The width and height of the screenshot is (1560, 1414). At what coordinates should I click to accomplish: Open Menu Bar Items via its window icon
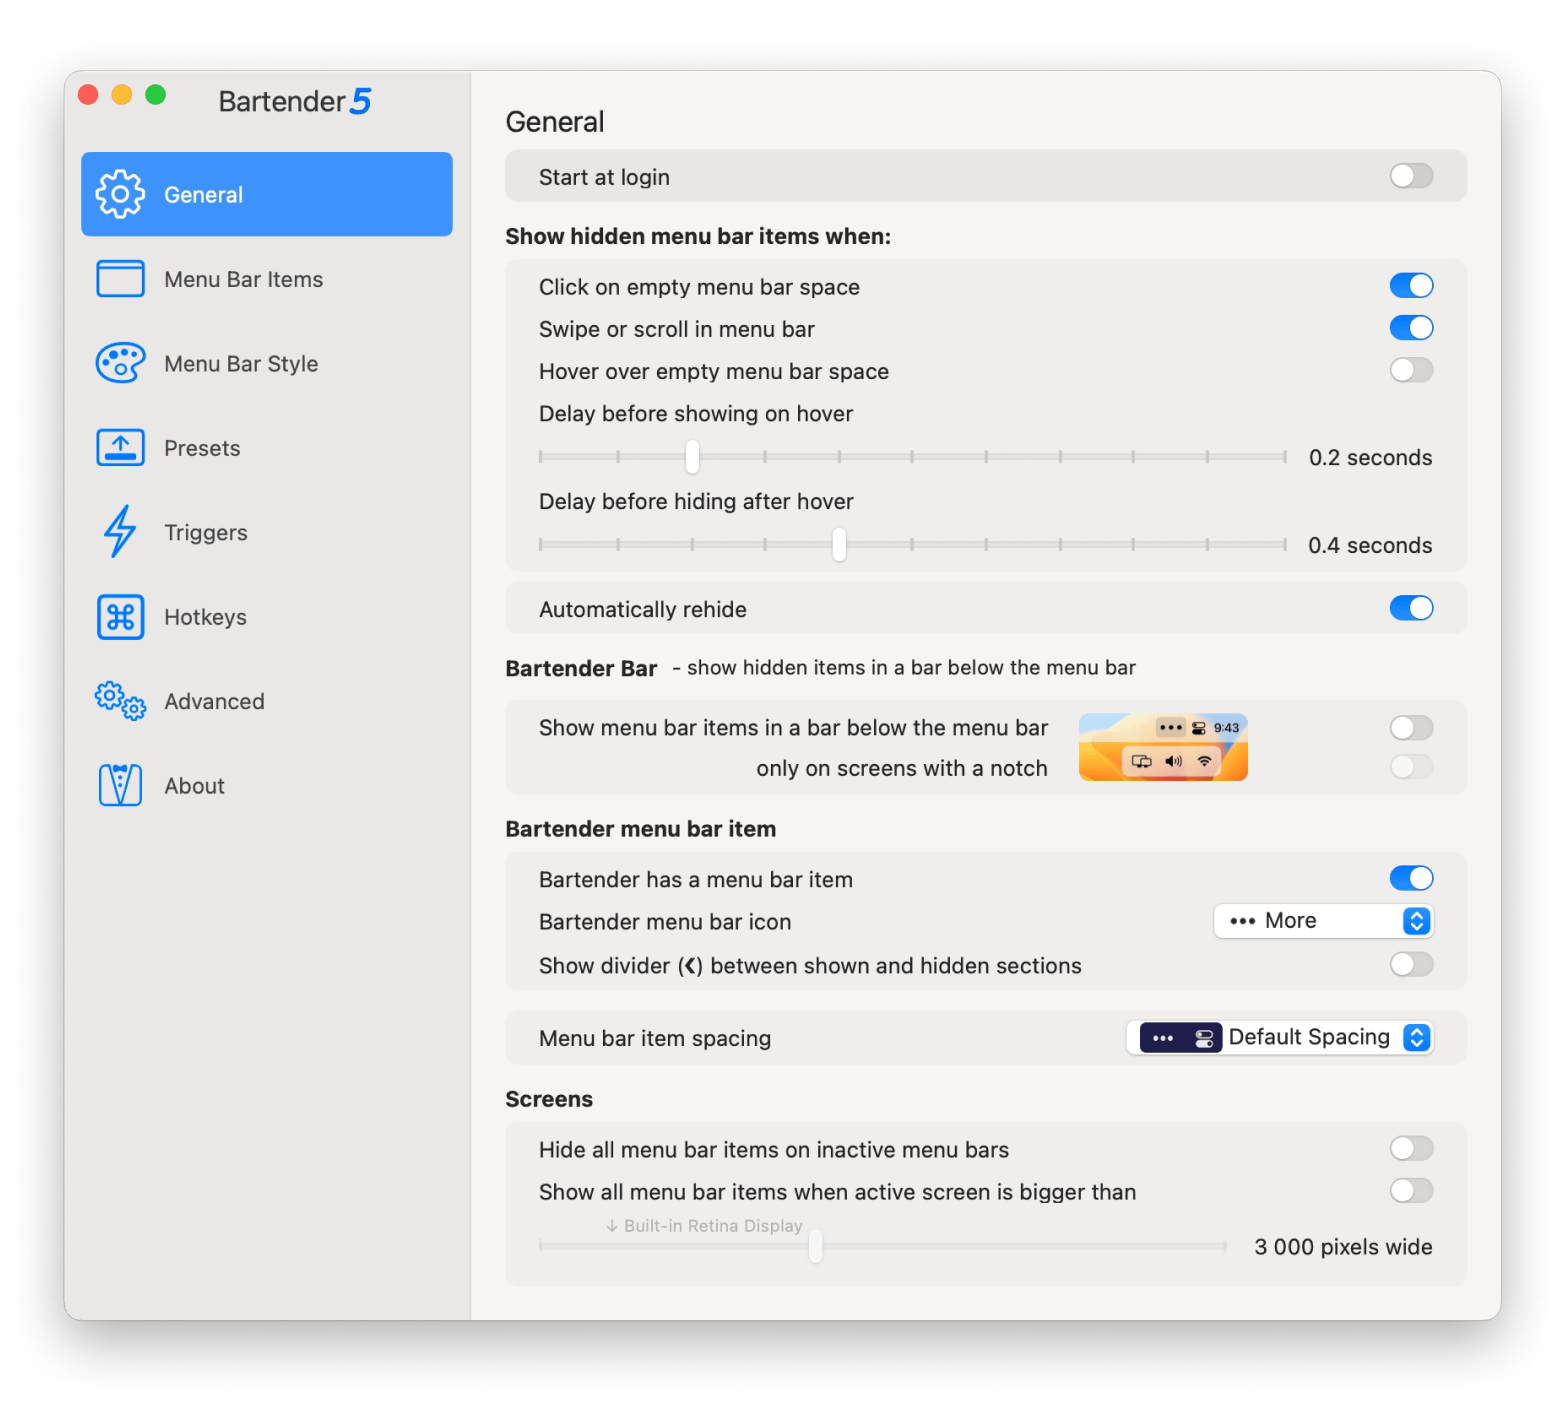pyautogui.click(x=120, y=279)
